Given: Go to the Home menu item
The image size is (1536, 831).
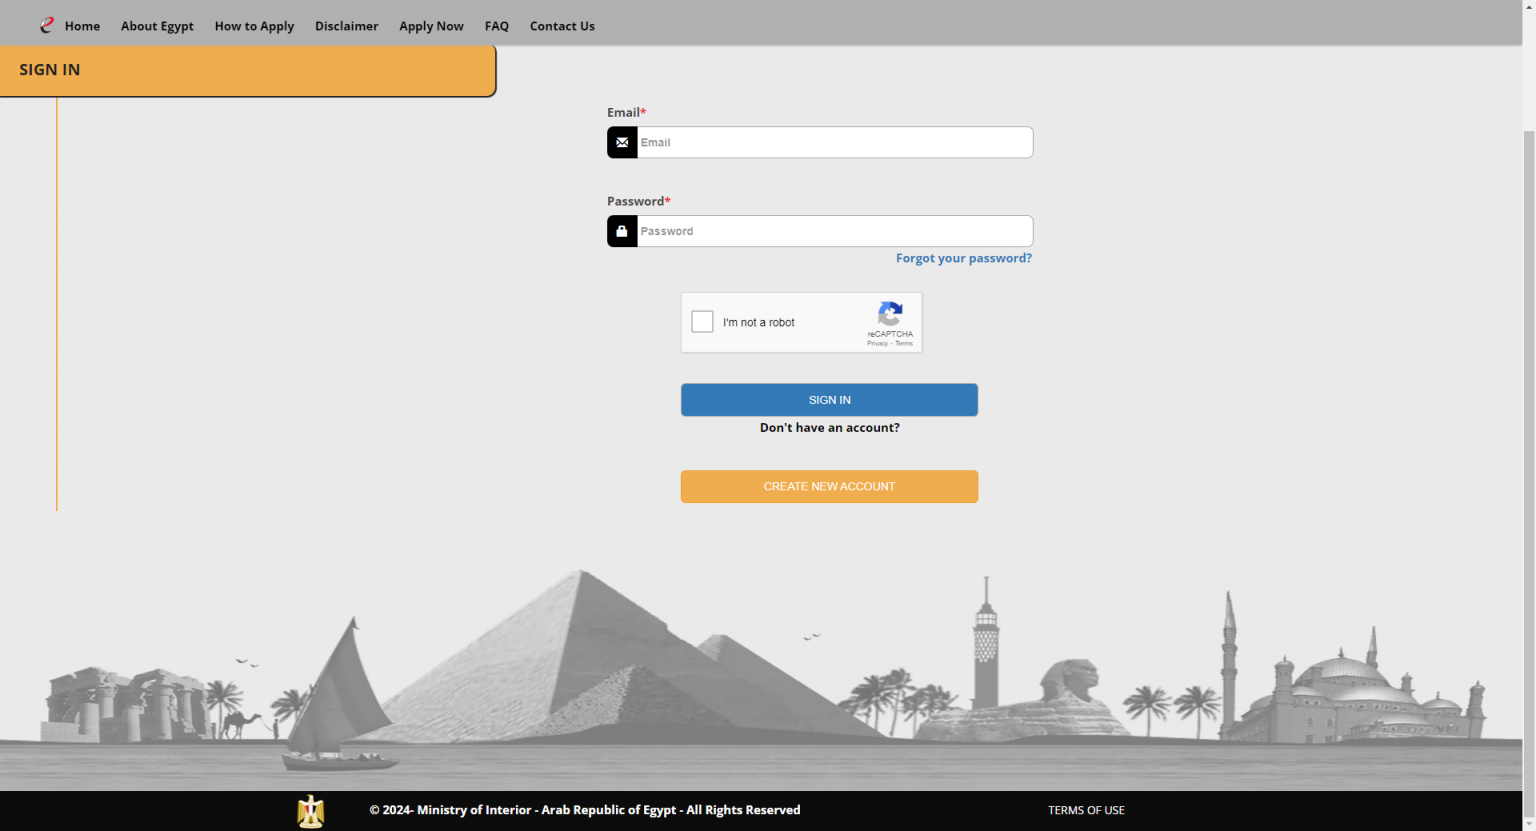Looking at the screenshot, I should coord(82,26).
